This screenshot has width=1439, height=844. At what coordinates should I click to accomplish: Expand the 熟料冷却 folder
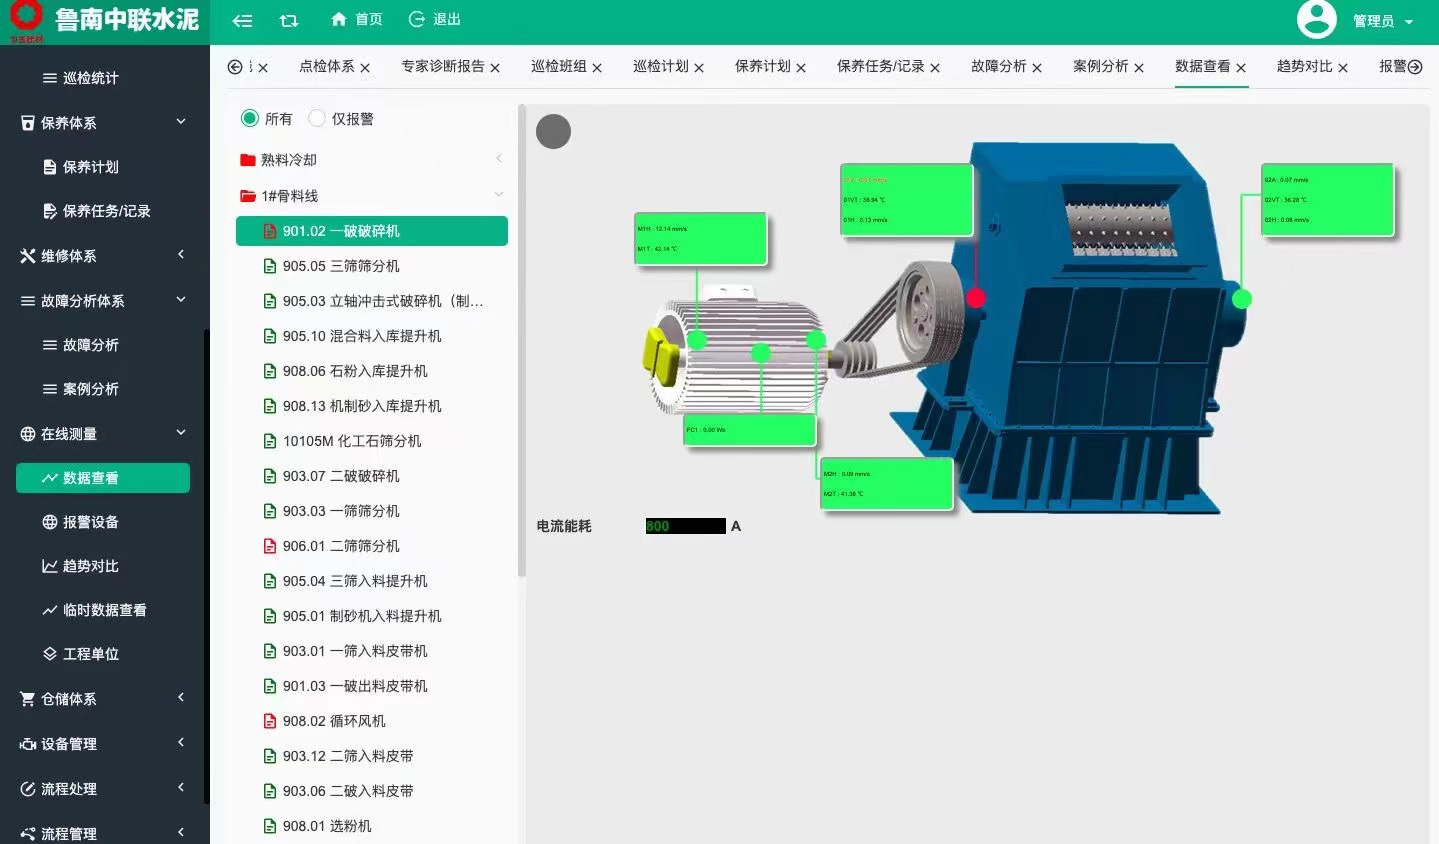[x=498, y=158]
